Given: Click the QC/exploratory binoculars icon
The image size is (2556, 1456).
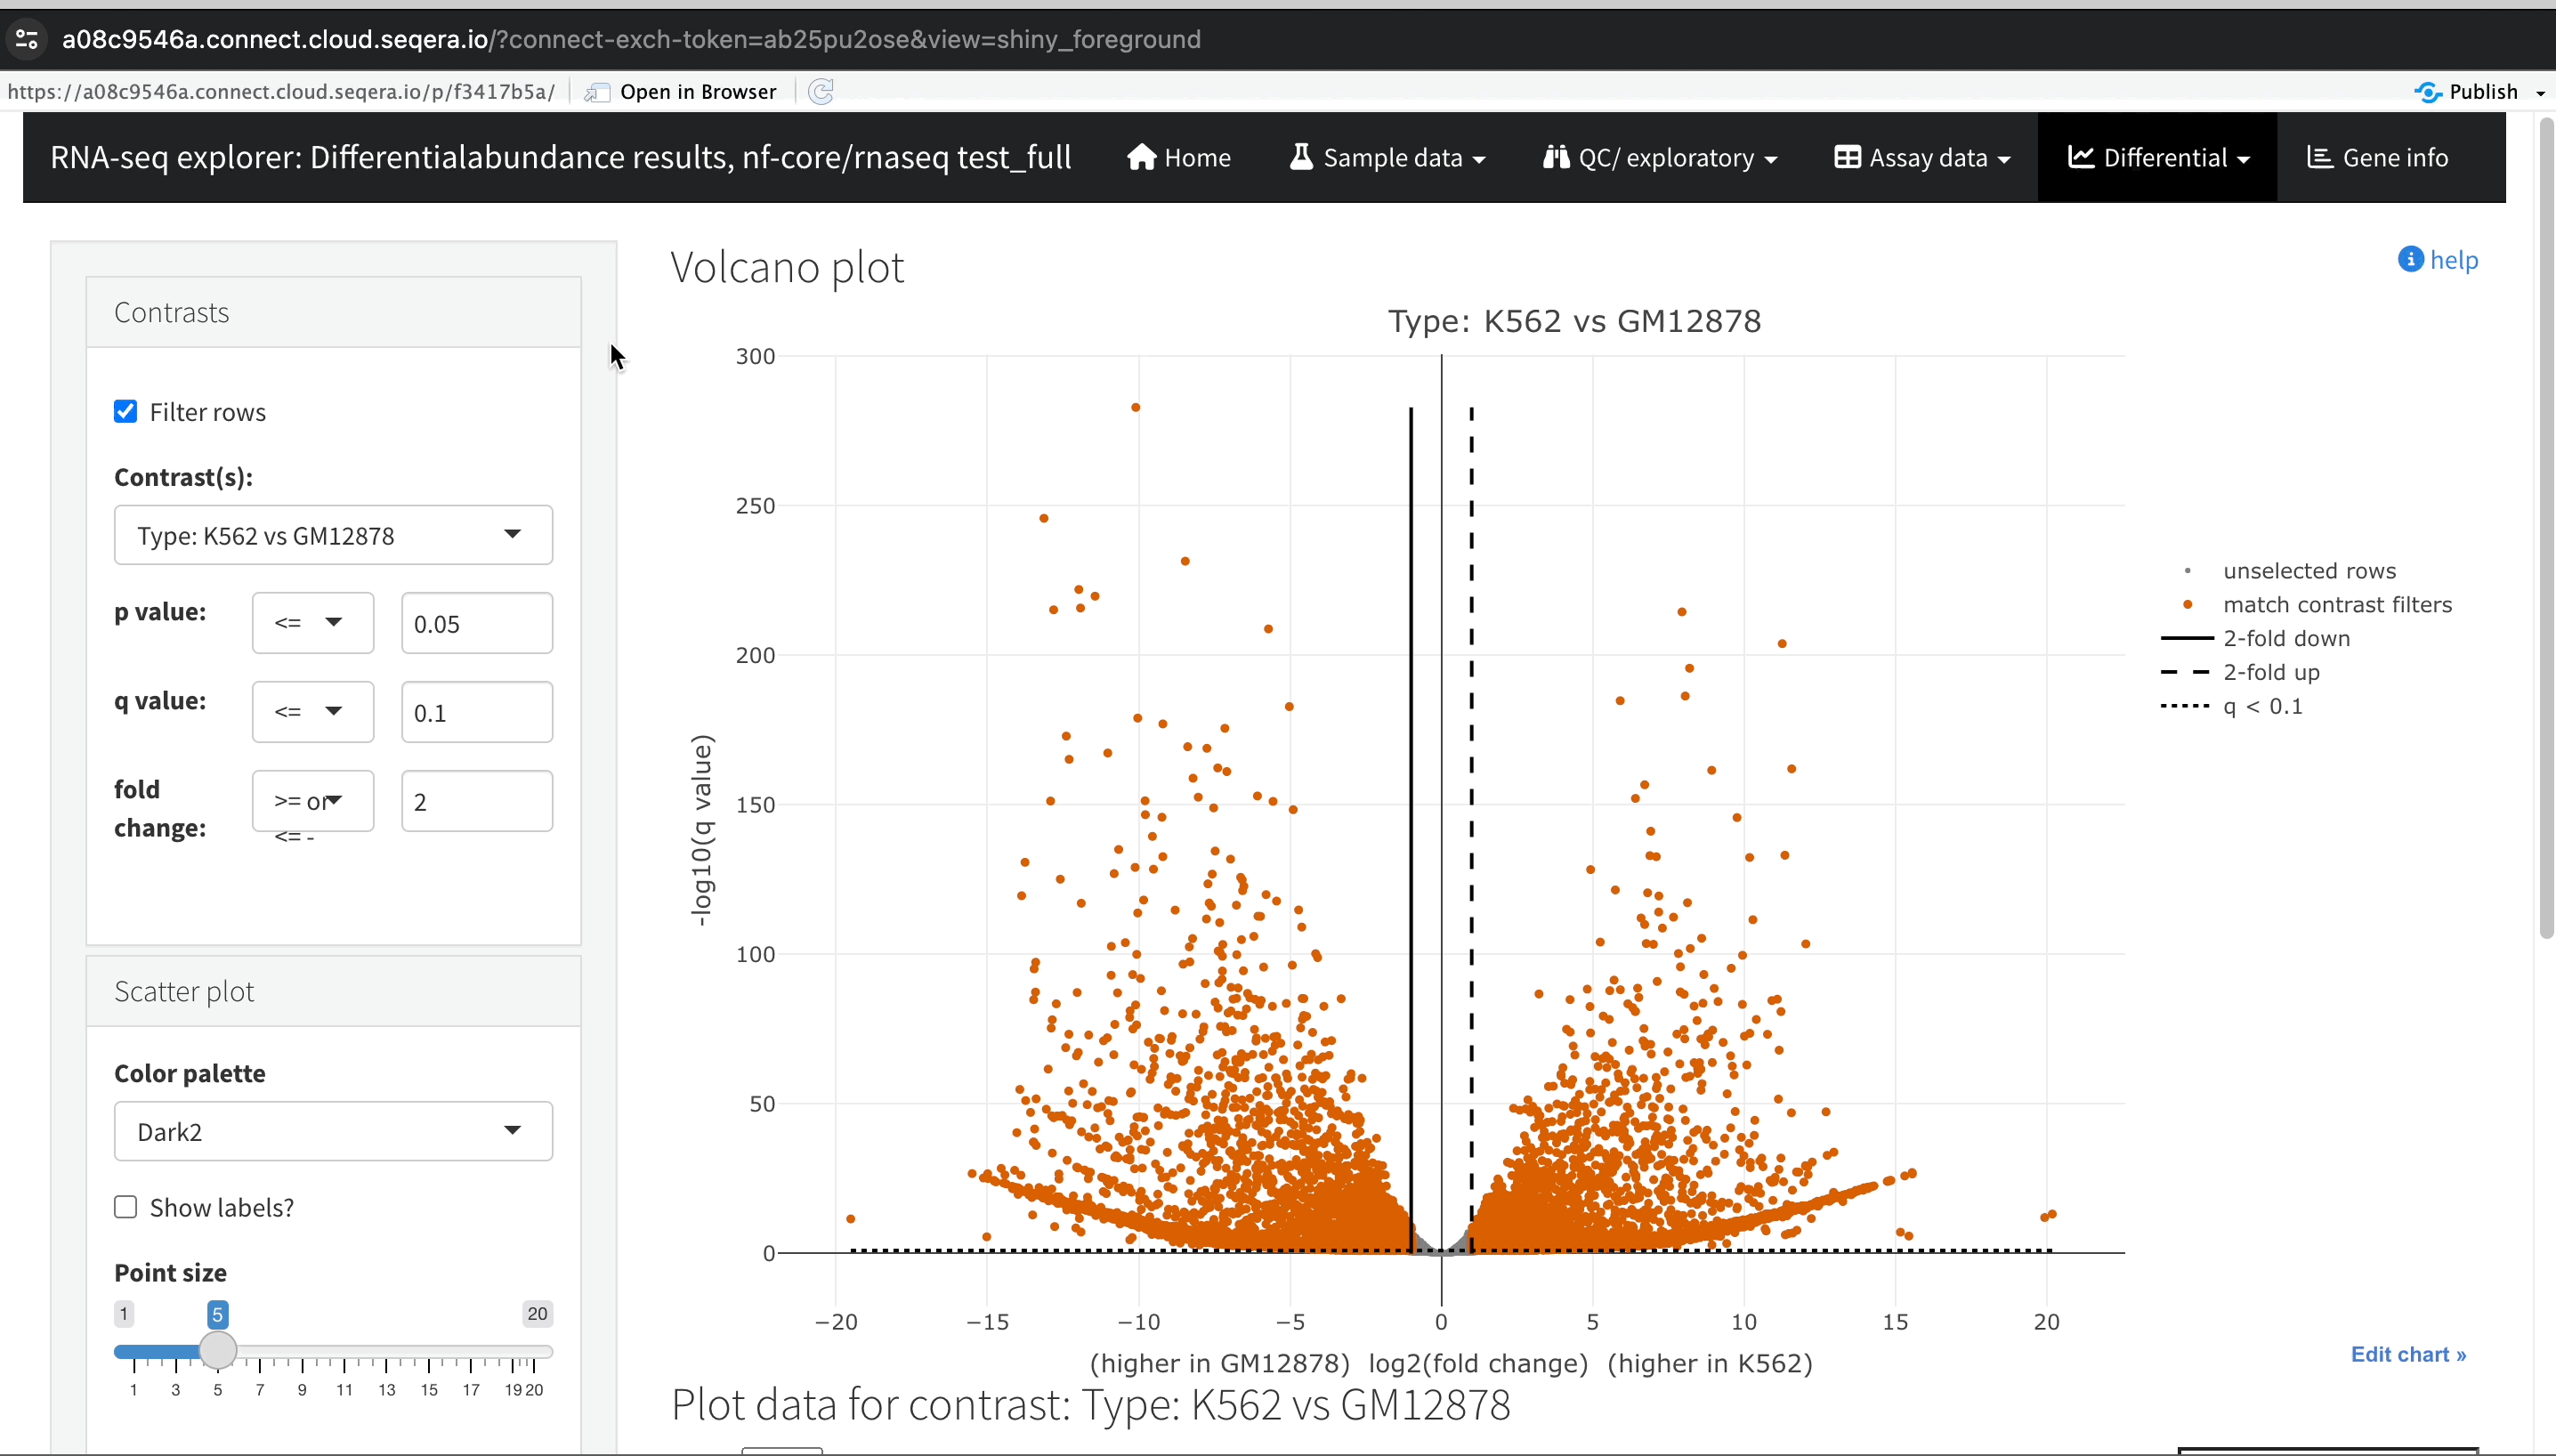Looking at the screenshot, I should coord(1555,157).
